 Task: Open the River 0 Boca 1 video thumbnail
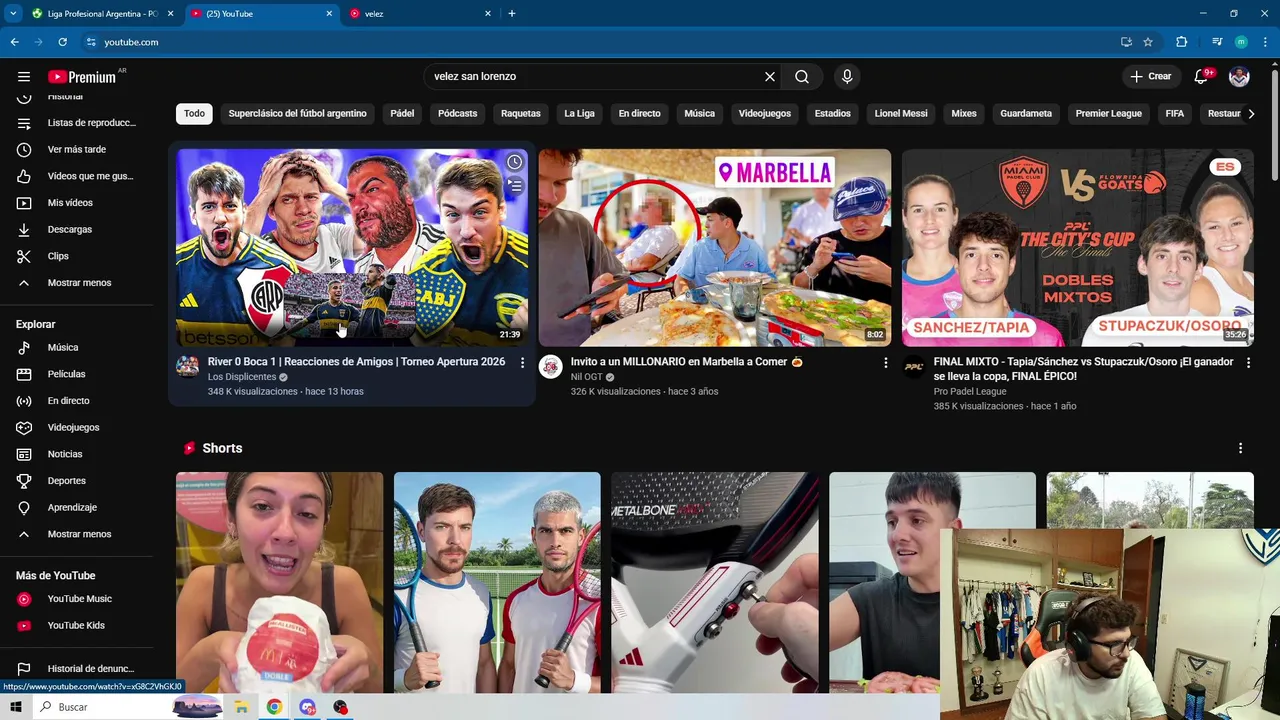click(x=352, y=247)
